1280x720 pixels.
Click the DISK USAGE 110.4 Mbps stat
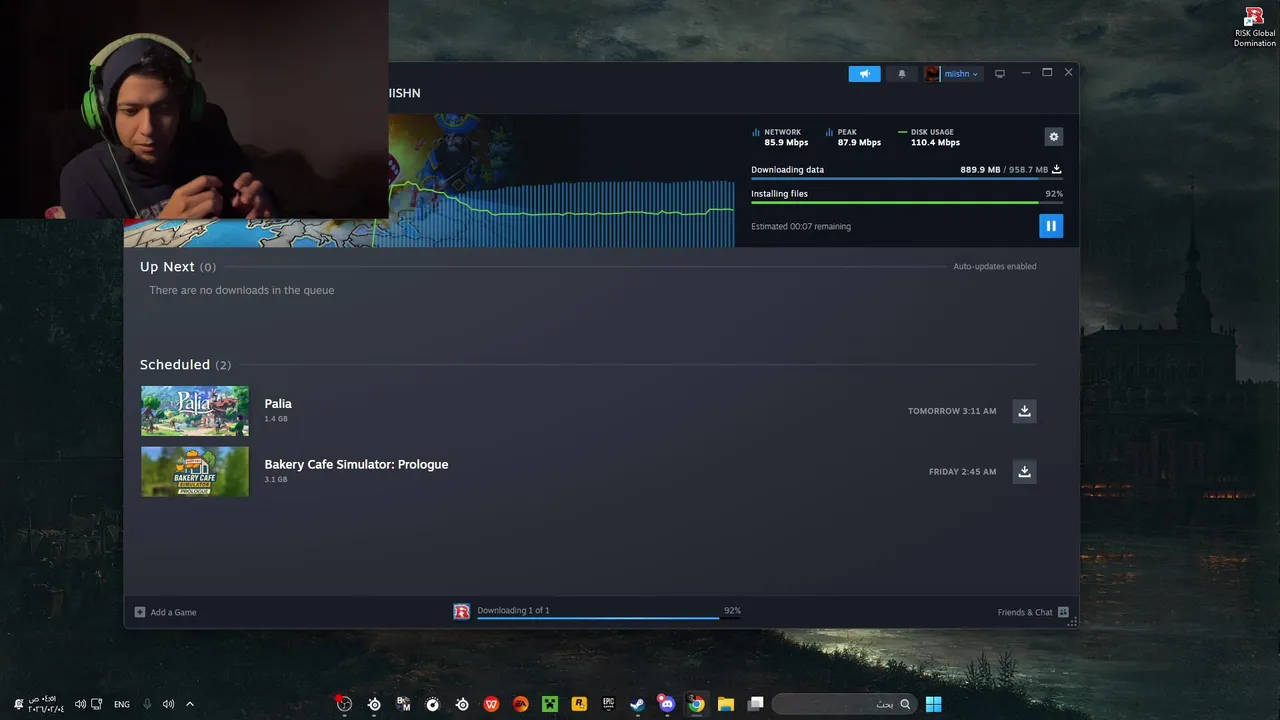tap(930, 137)
